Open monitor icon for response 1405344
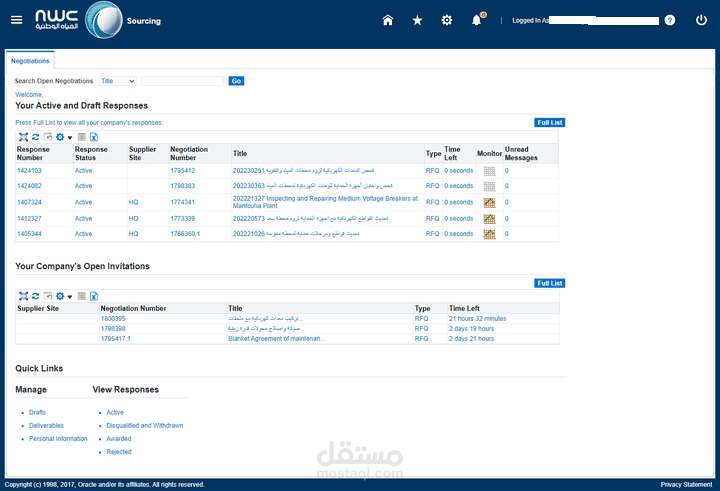The image size is (720, 491). [x=489, y=234]
